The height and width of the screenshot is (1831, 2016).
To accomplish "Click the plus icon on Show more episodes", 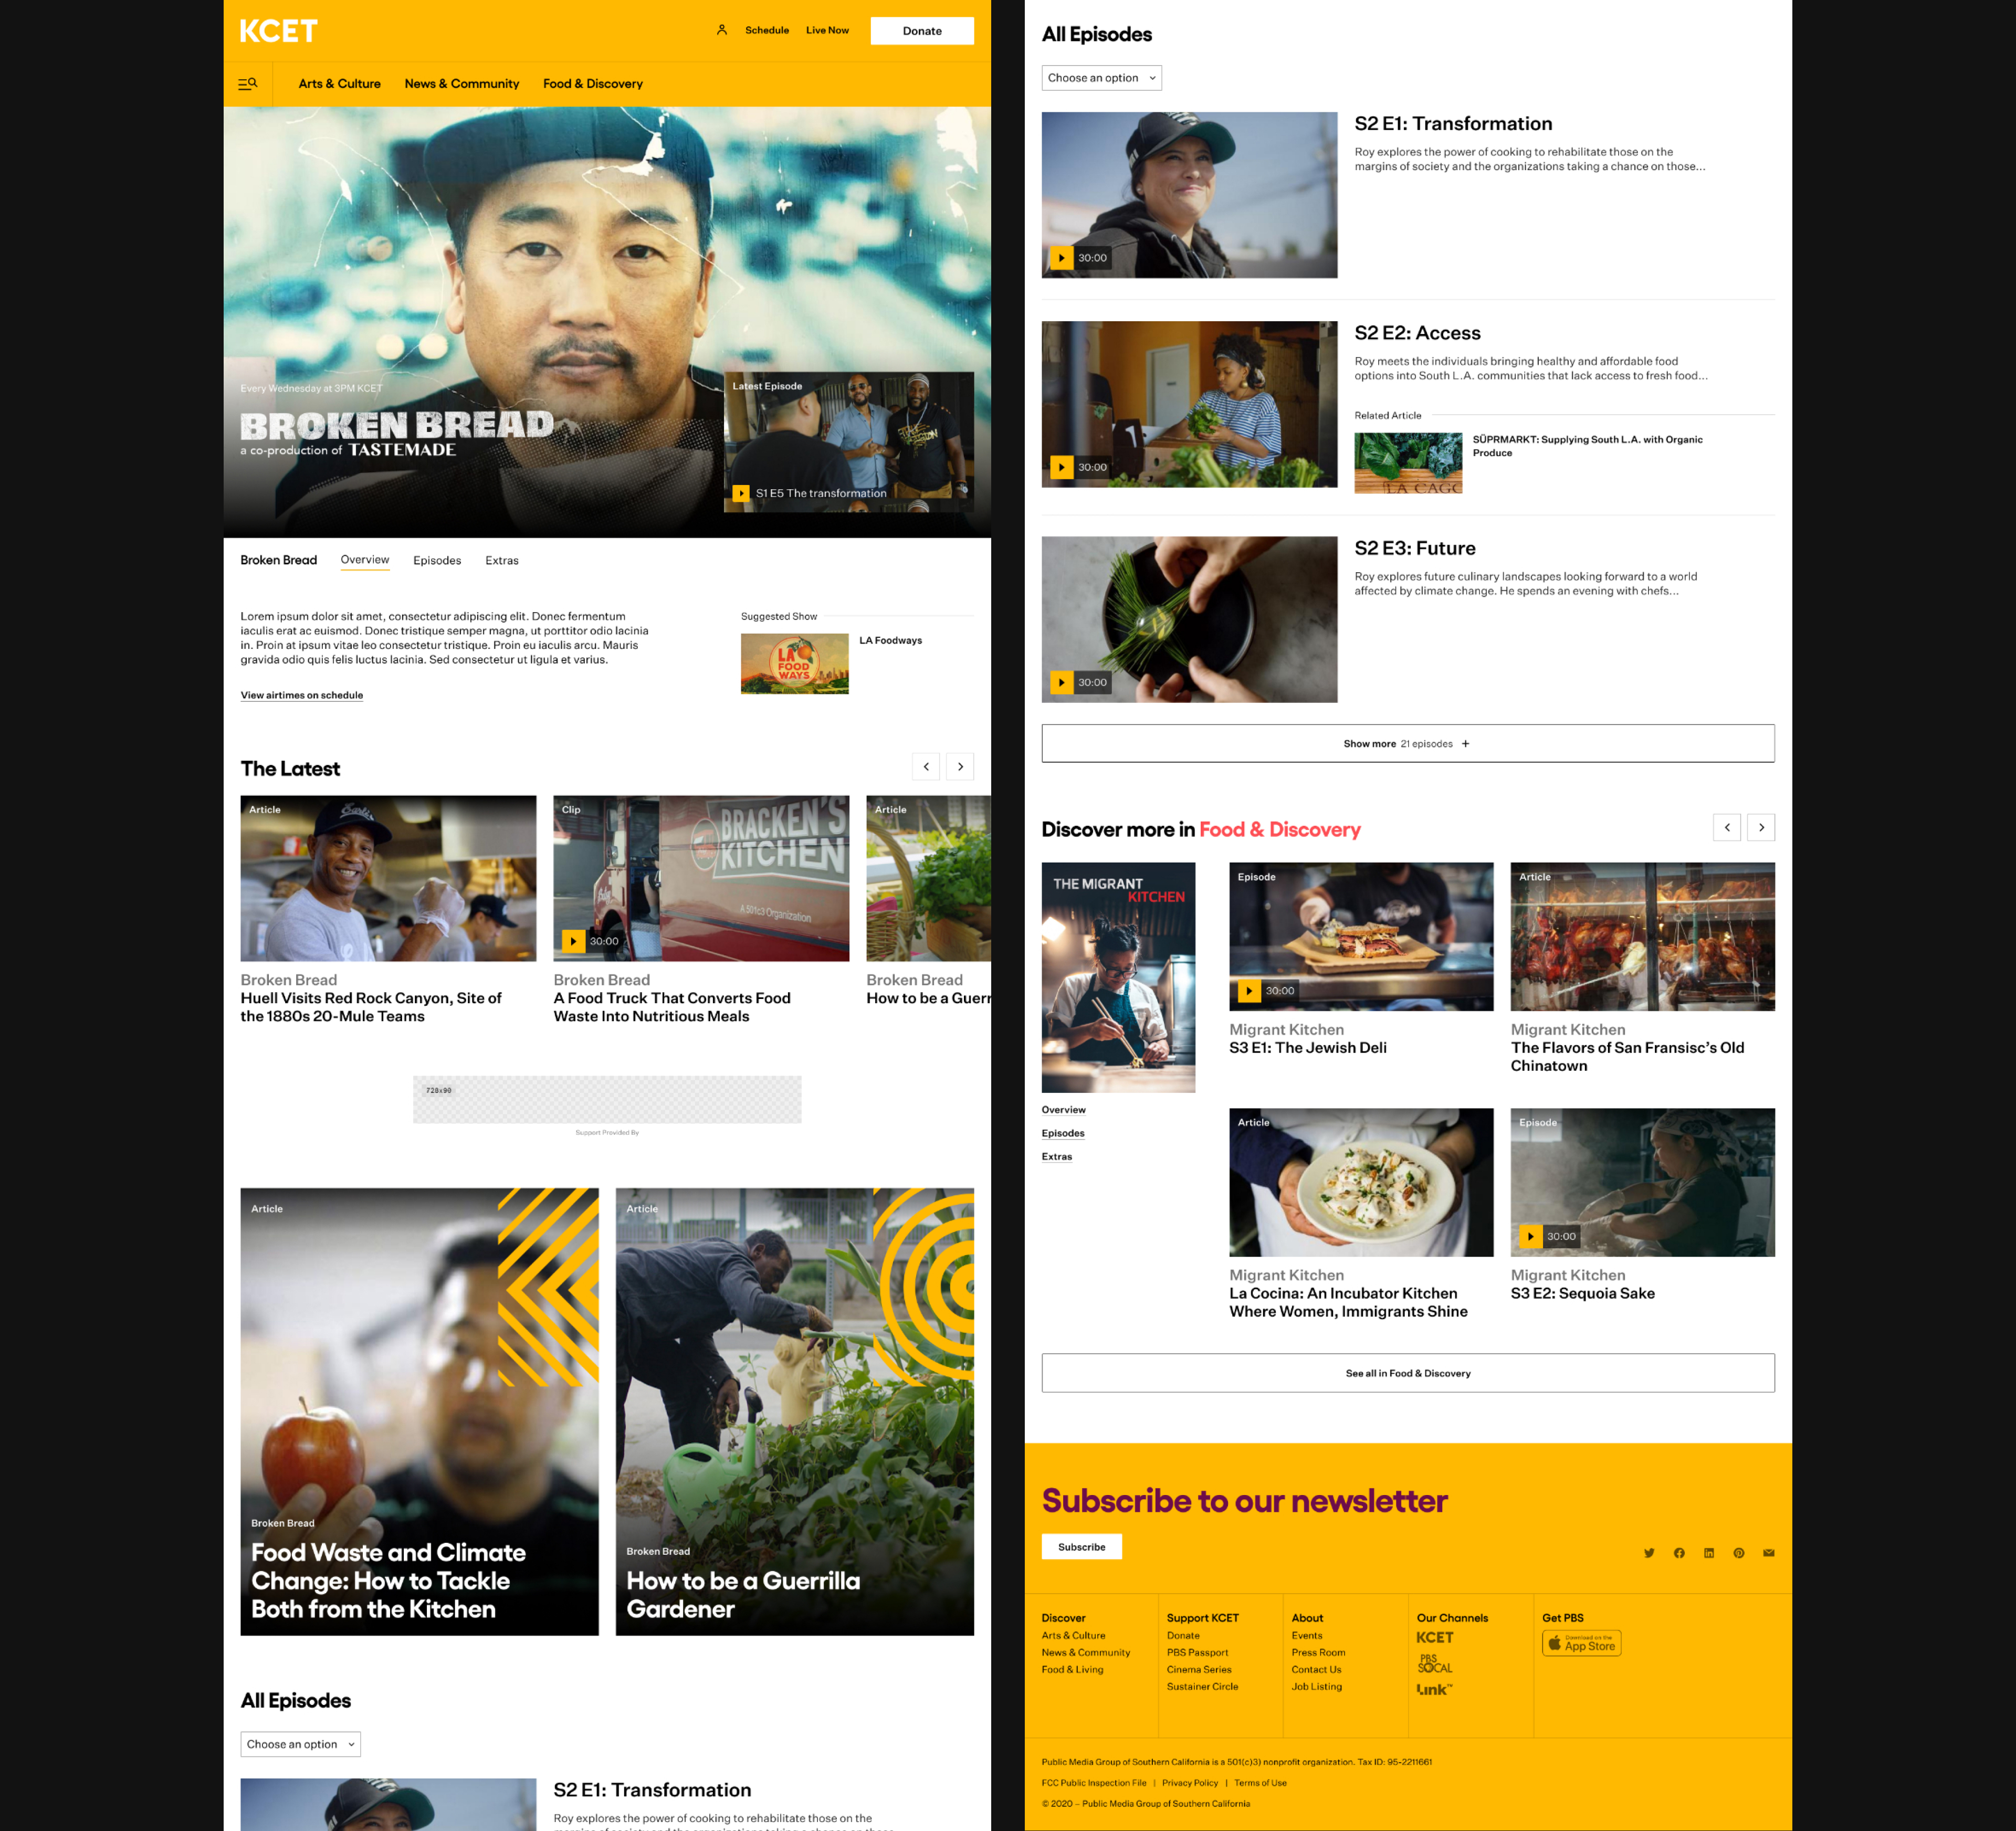I will 1466,744.
